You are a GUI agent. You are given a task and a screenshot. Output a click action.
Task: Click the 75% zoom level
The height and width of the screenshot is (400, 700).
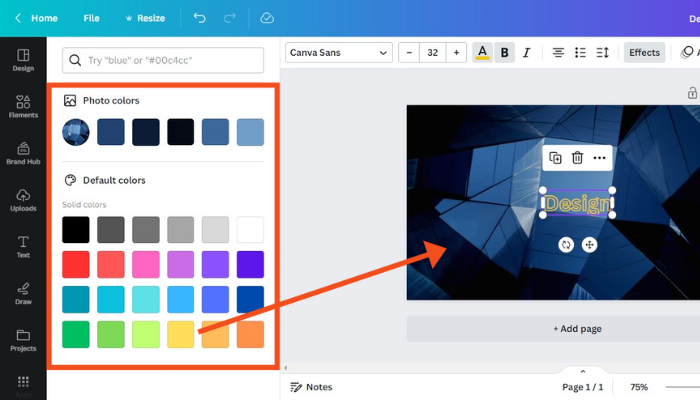coord(638,387)
